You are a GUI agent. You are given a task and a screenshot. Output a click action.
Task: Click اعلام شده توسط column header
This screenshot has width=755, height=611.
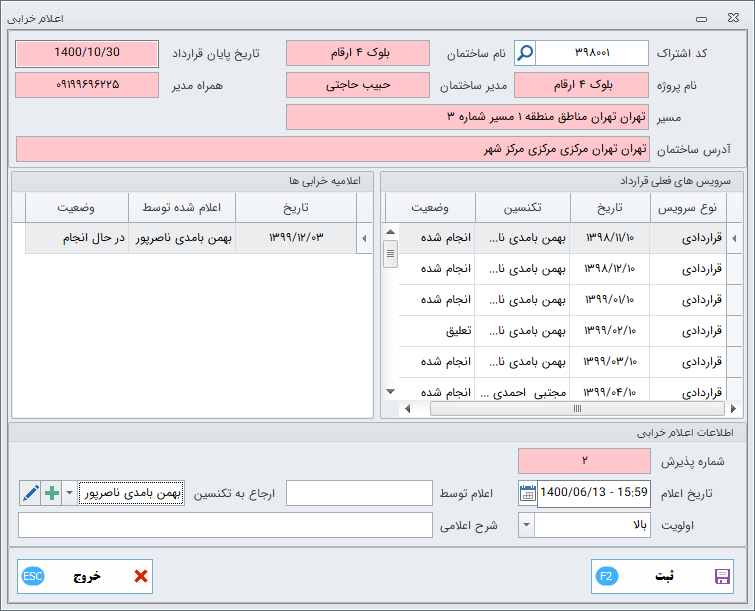182,207
